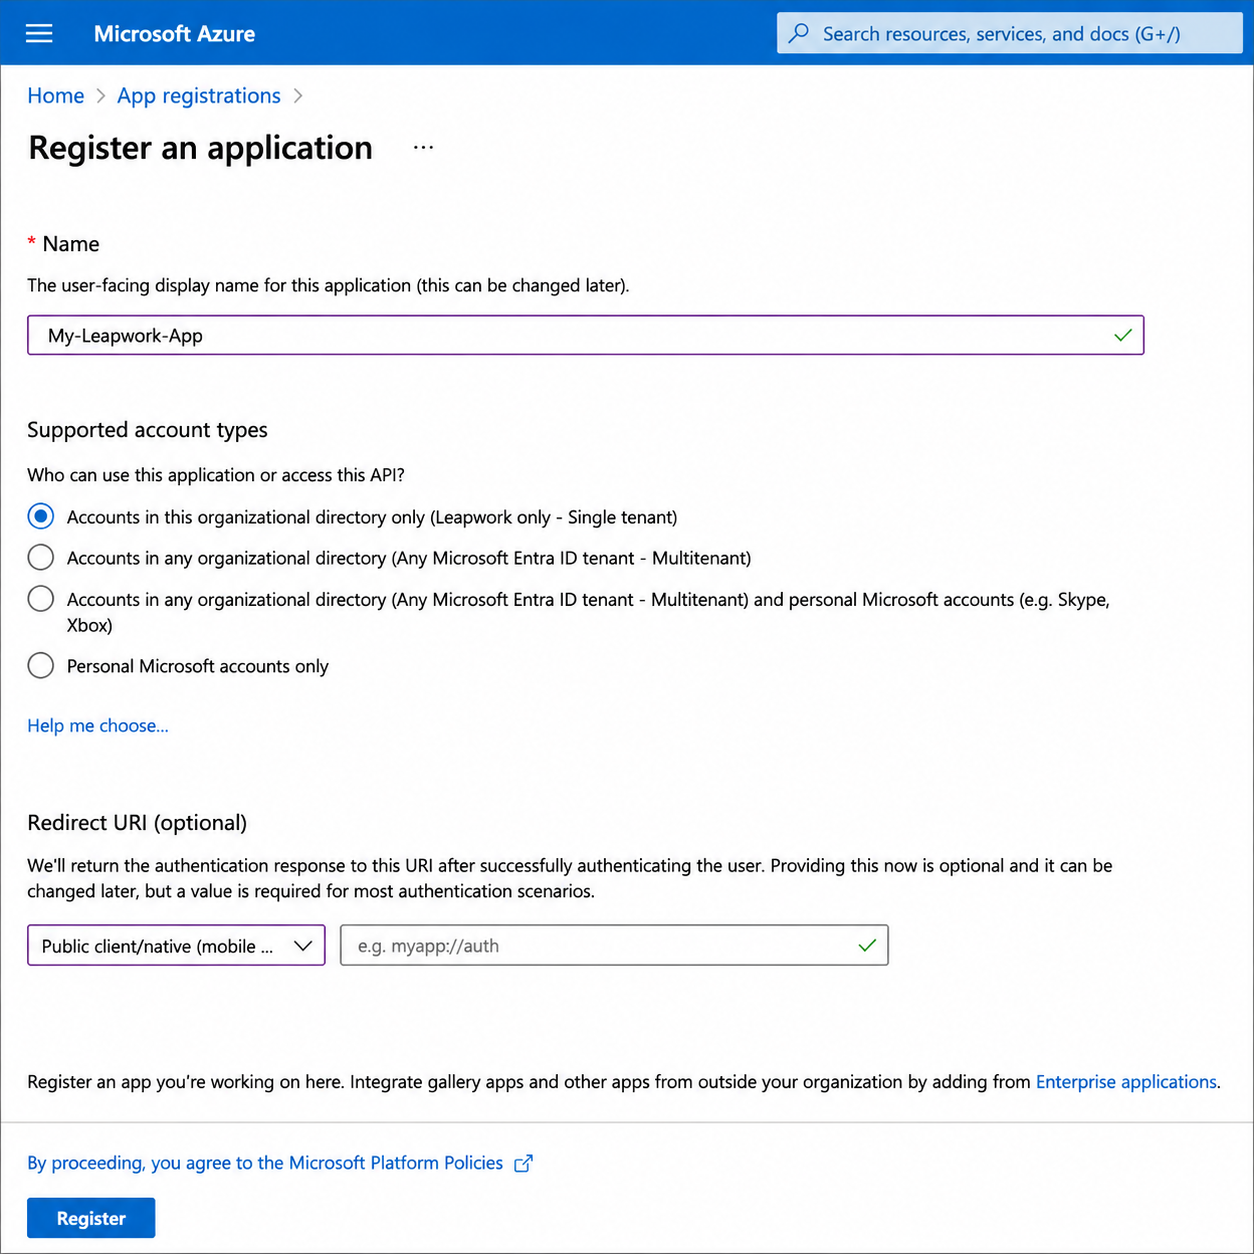The width and height of the screenshot is (1254, 1254).
Task: Select Multitenant organizational directory option
Action: 41,557
